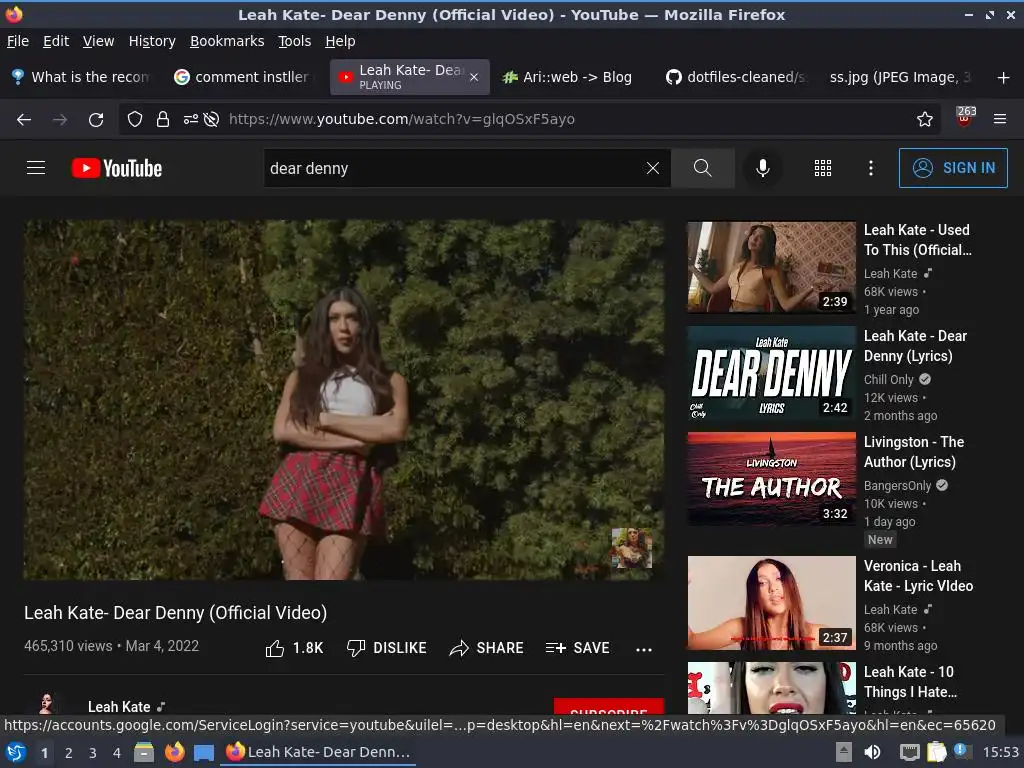Viewport: 1024px width, 768px height.
Task: Open the Help menu
Action: coord(340,41)
